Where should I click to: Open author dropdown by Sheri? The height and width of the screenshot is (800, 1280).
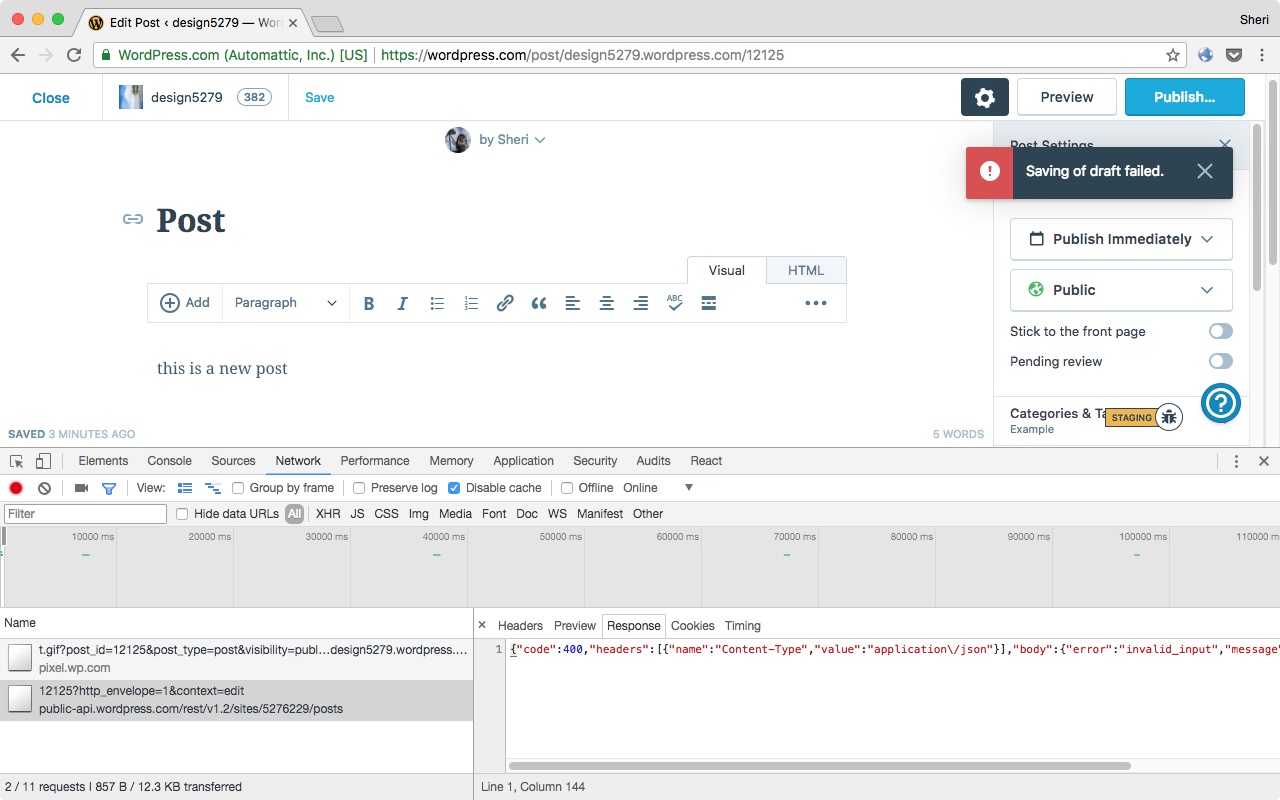coord(512,140)
